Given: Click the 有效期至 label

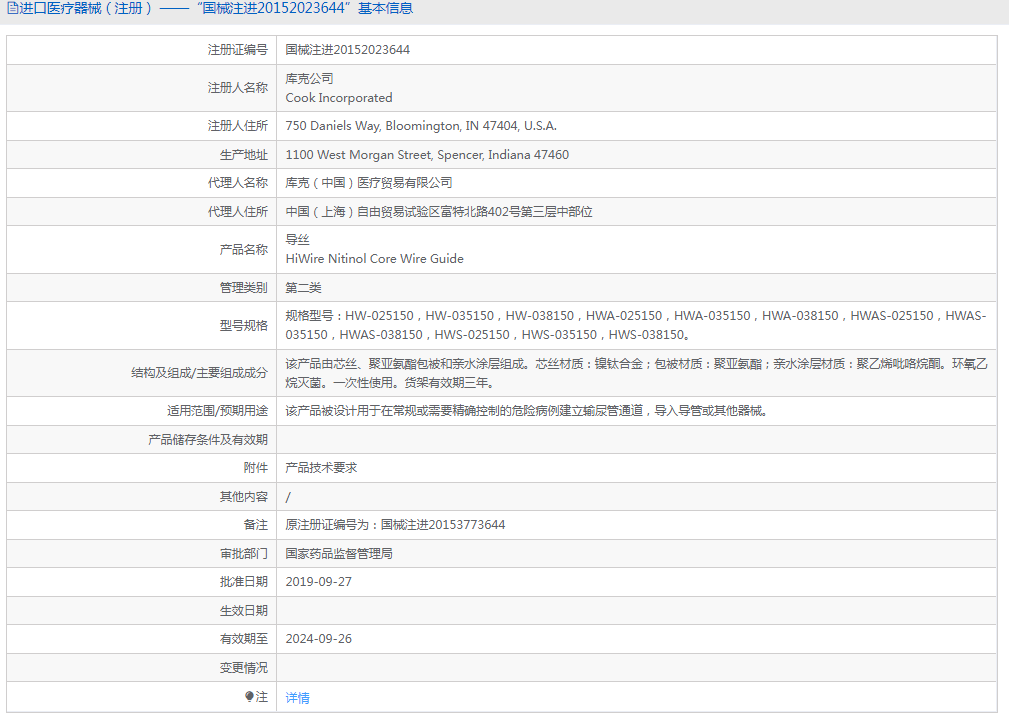Looking at the screenshot, I should (x=243, y=639).
